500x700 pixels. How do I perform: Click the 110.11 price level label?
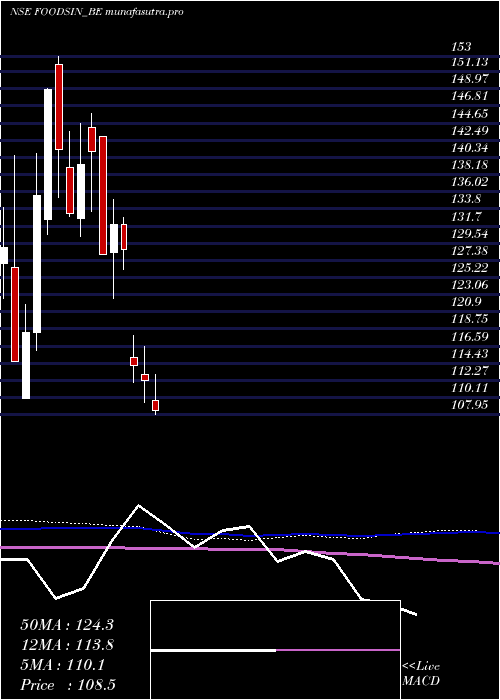pyautogui.click(x=470, y=388)
